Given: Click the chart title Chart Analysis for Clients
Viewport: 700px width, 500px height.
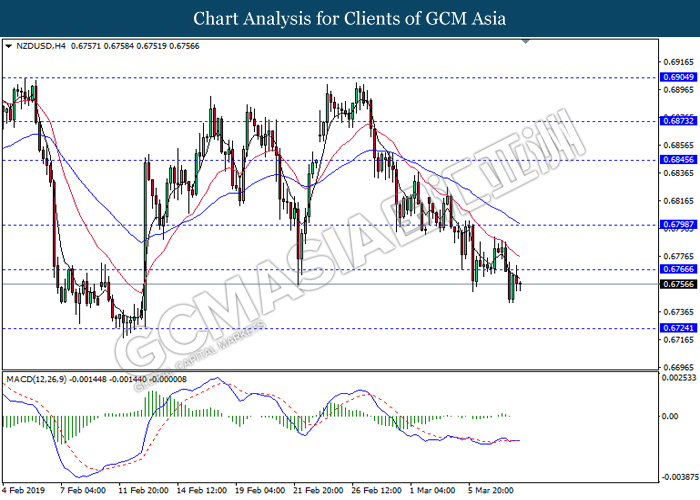Looking at the screenshot, I should click(x=350, y=19).
